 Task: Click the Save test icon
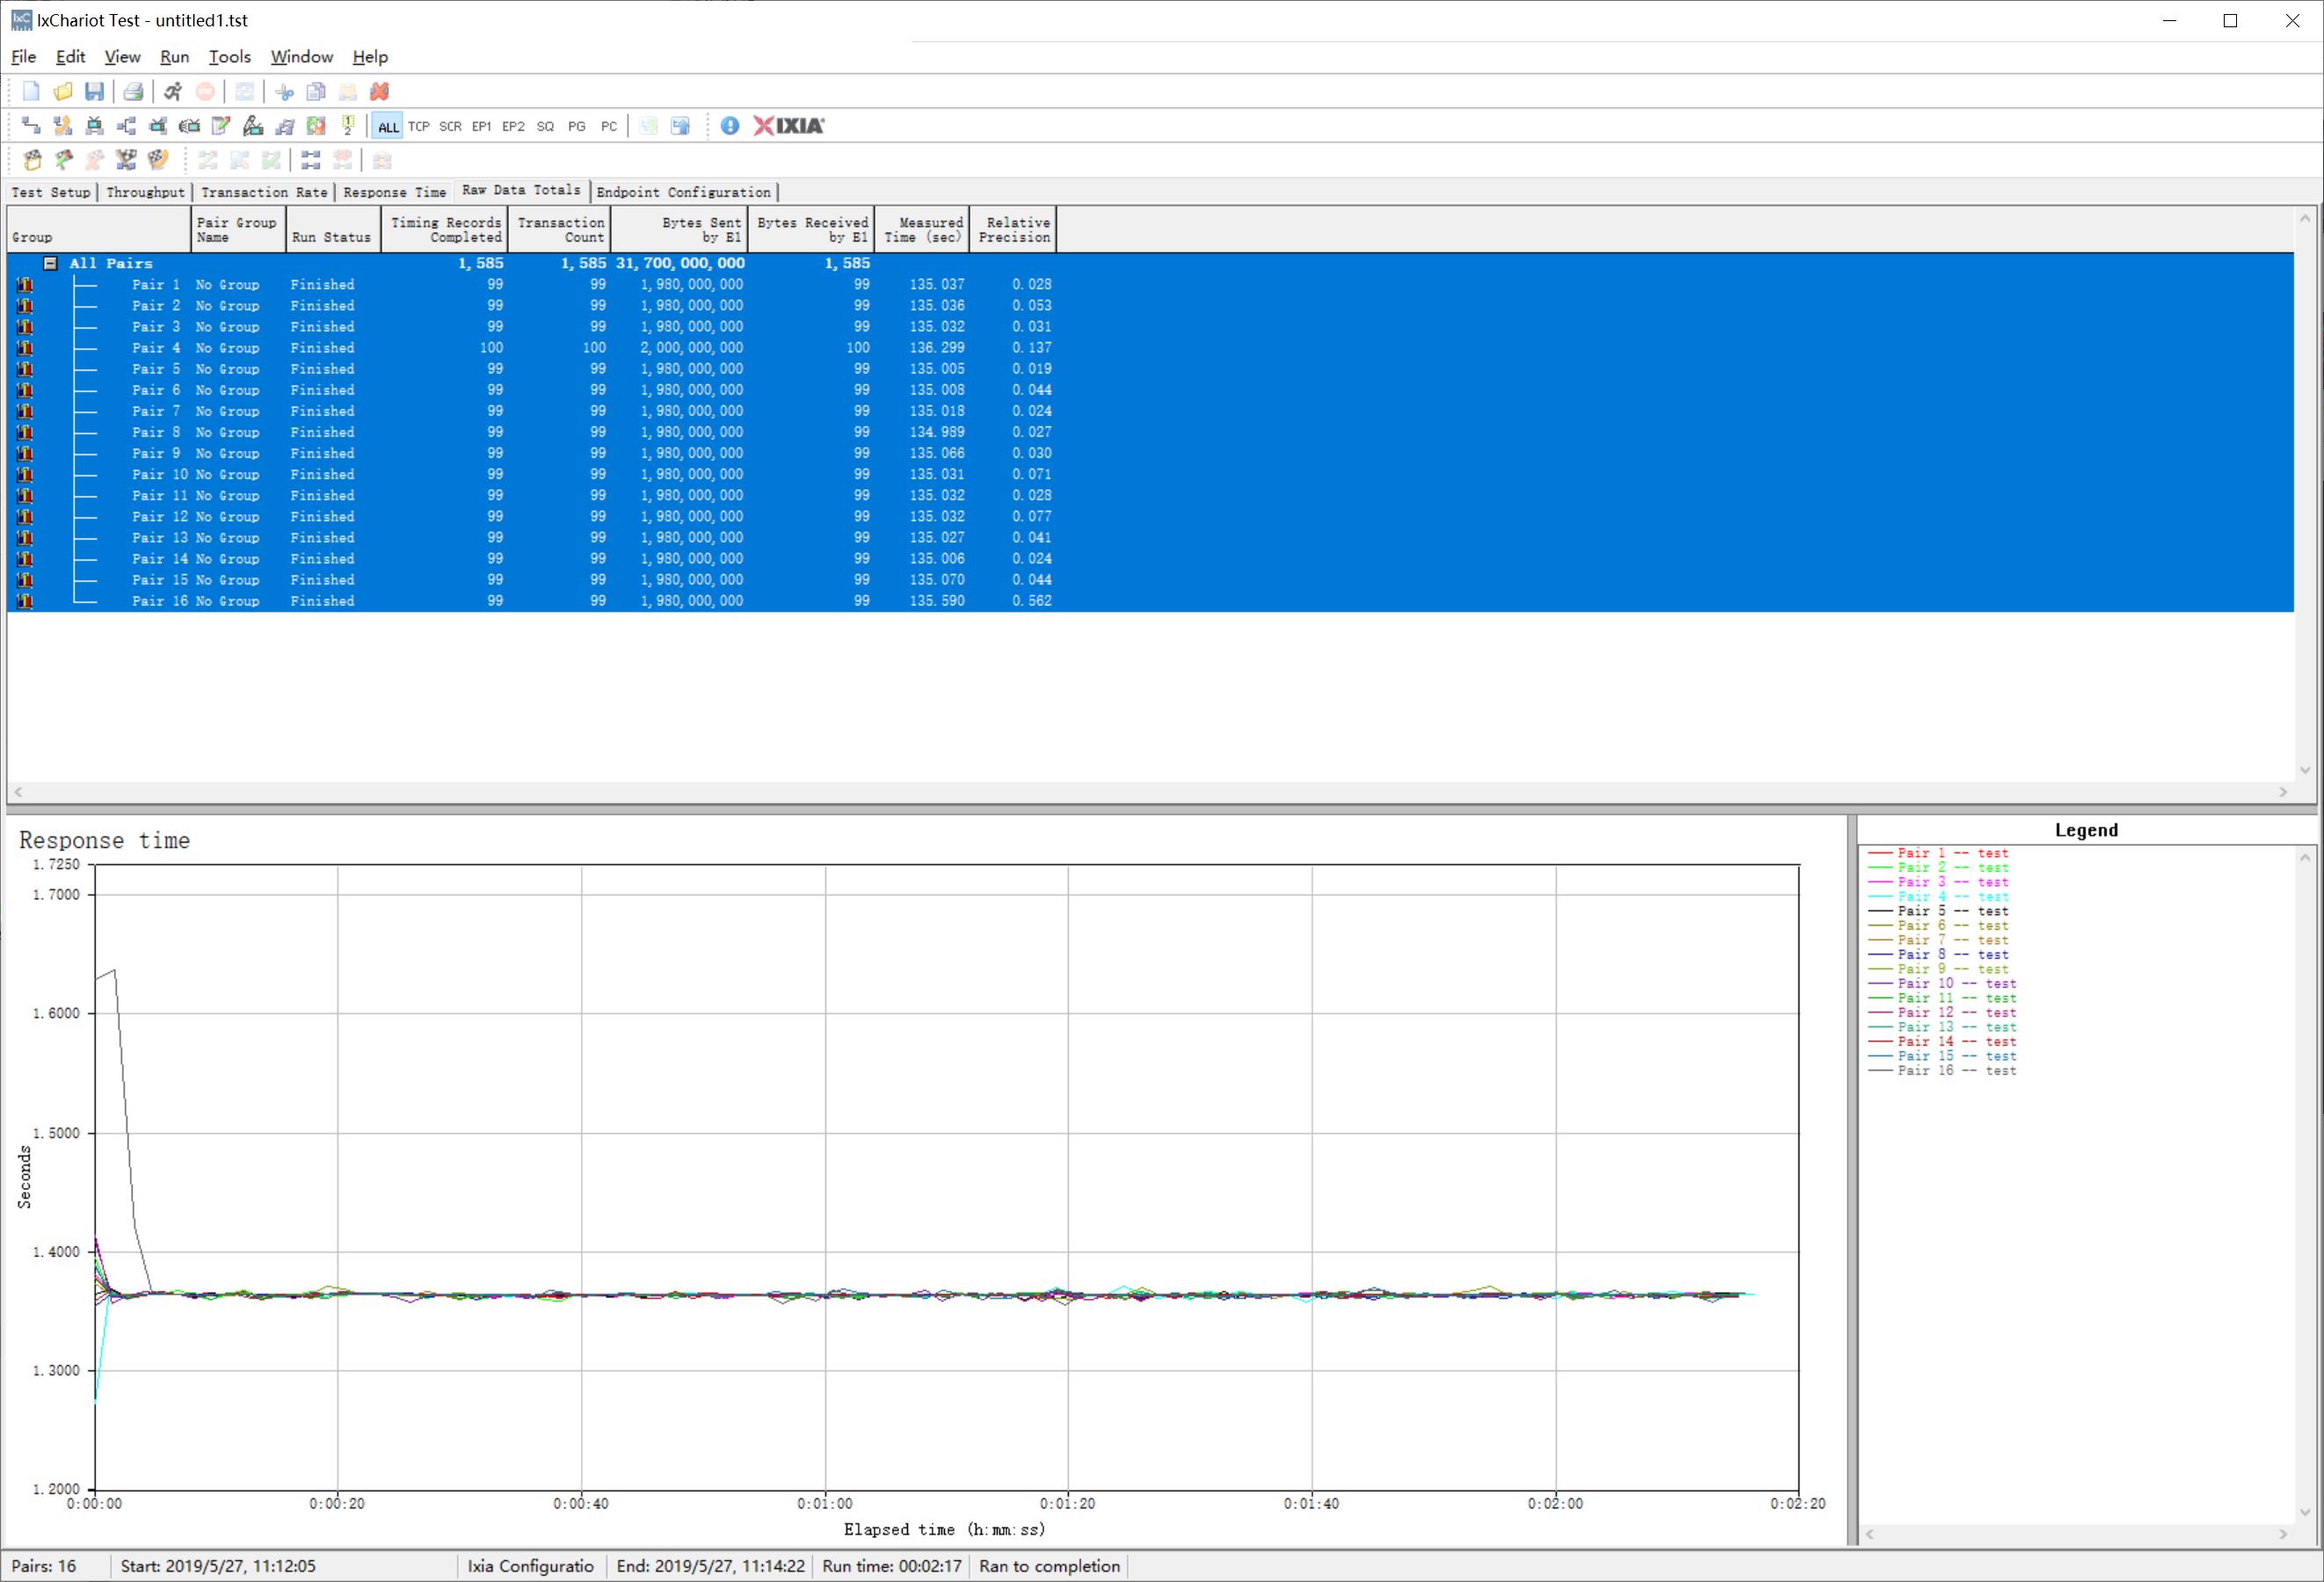click(94, 92)
